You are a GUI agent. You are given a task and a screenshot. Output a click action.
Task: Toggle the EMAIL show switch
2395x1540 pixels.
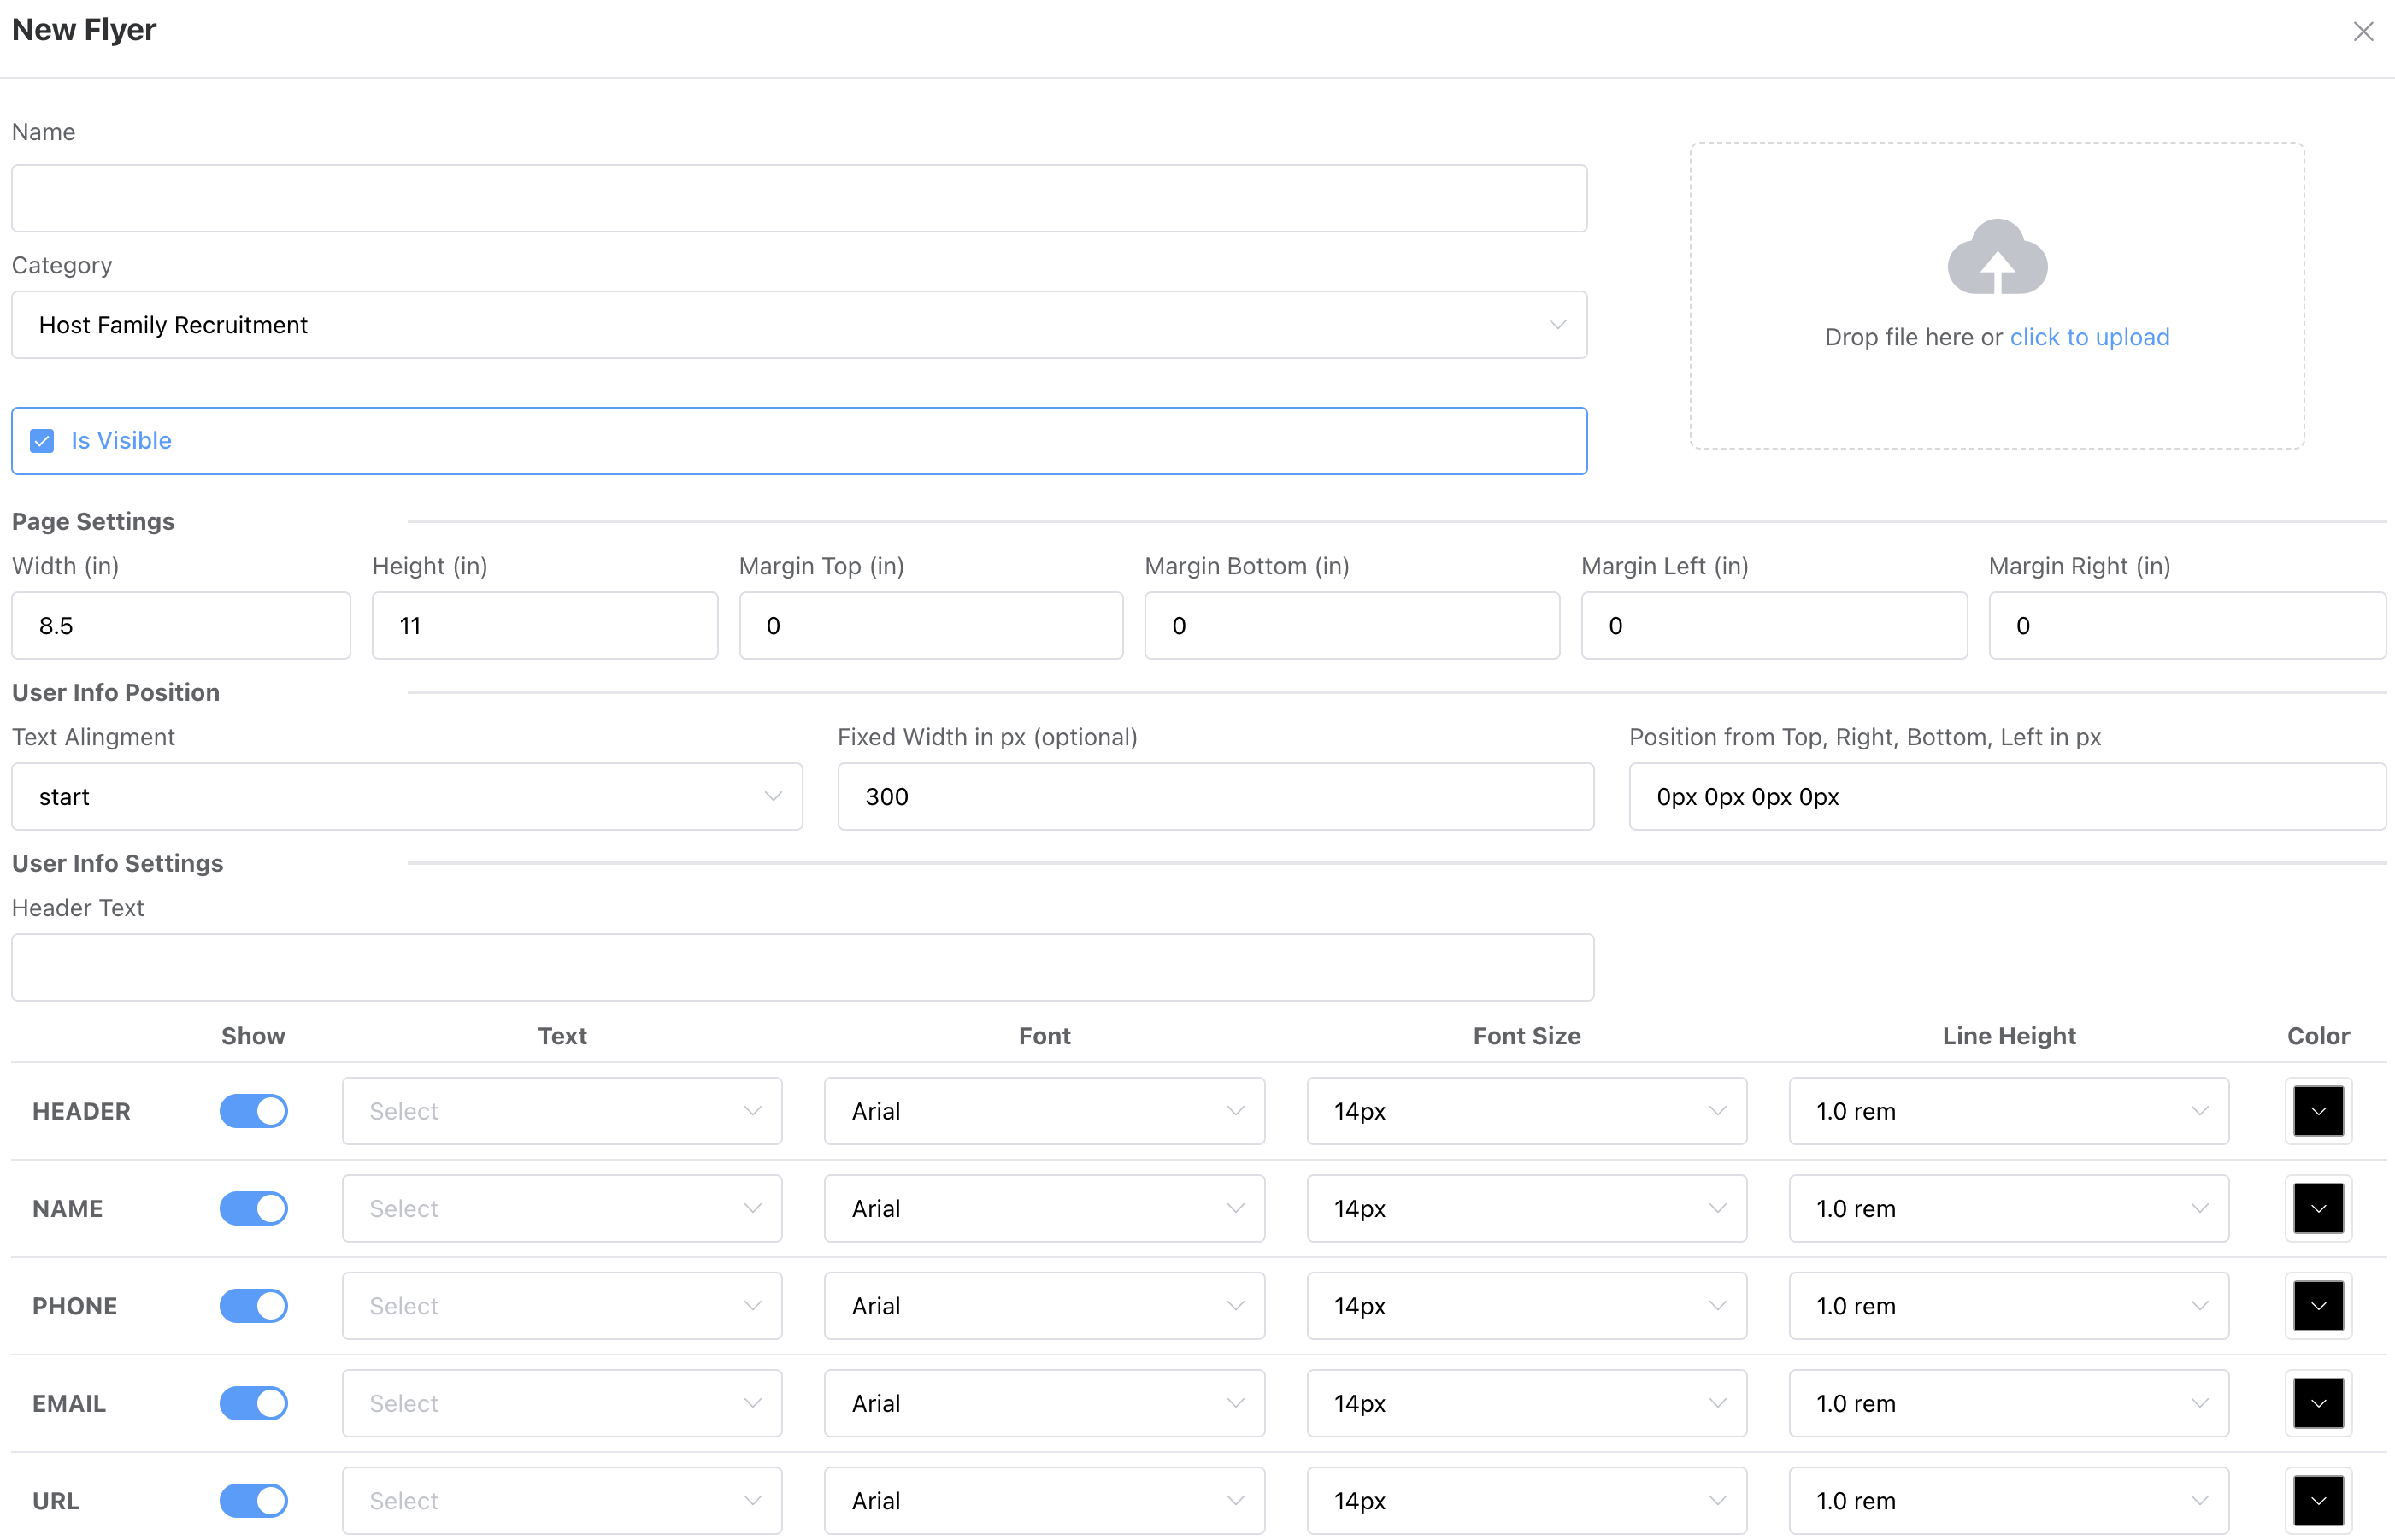pos(254,1404)
